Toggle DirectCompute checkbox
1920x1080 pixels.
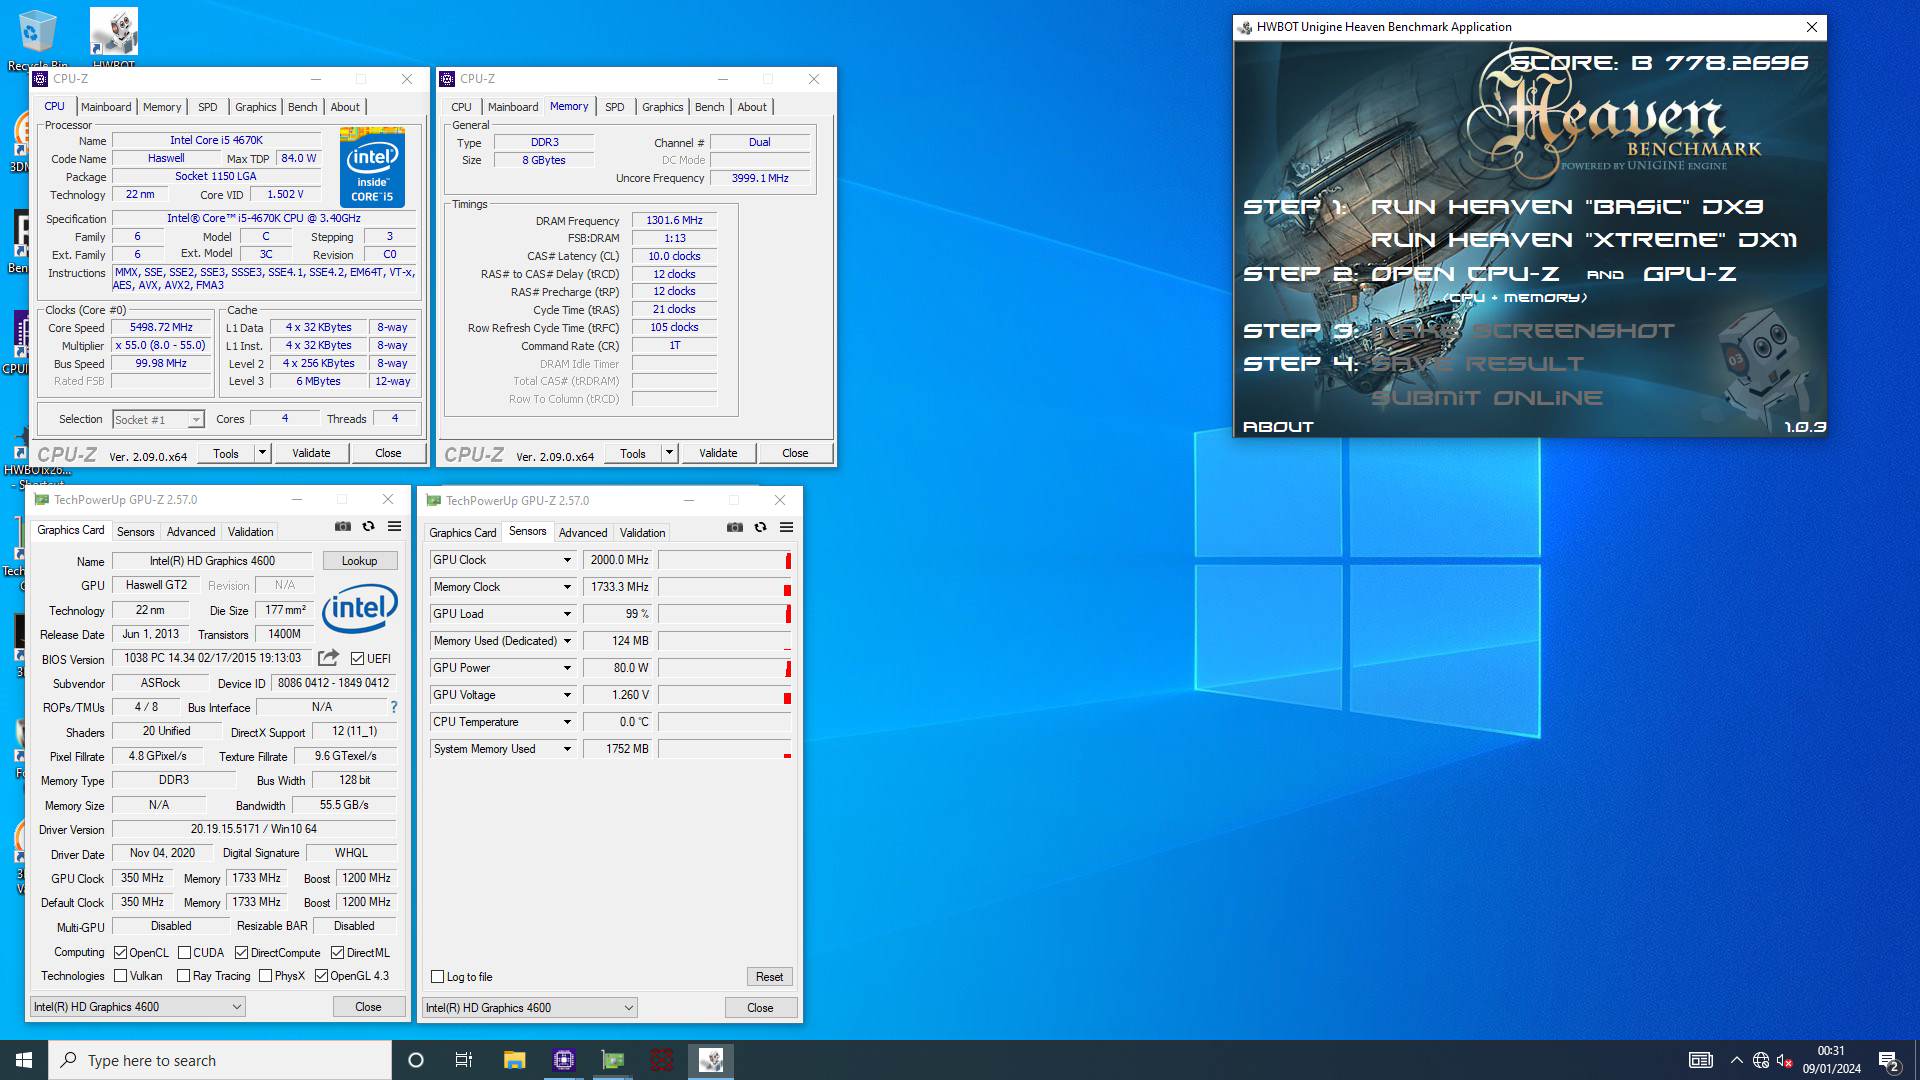pos(242,953)
